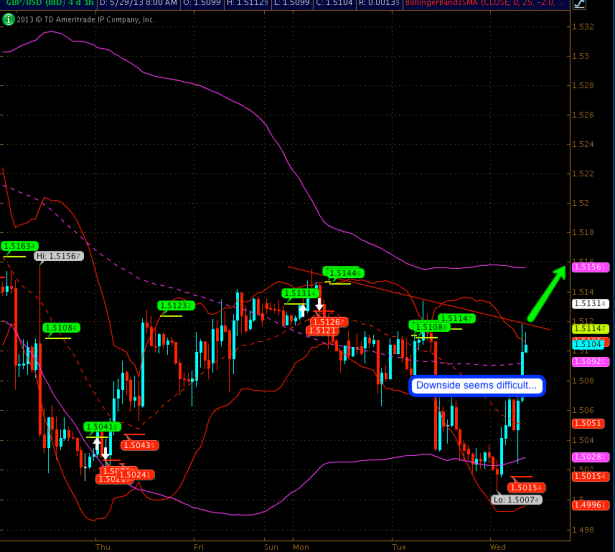The image size is (615, 552).
Task: Click the 1.498 tick on the price axis
Action: click(x=583, y=530)
